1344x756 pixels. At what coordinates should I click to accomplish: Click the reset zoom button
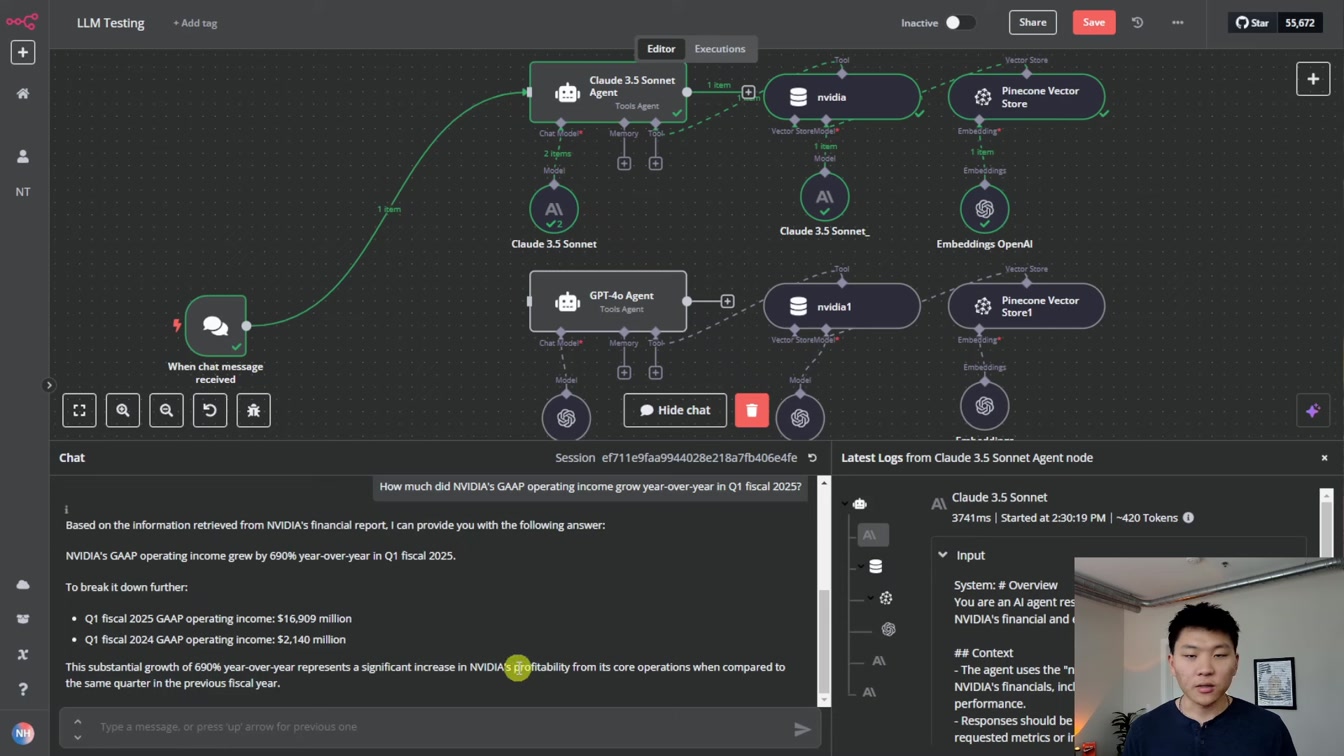click(210, 410)
